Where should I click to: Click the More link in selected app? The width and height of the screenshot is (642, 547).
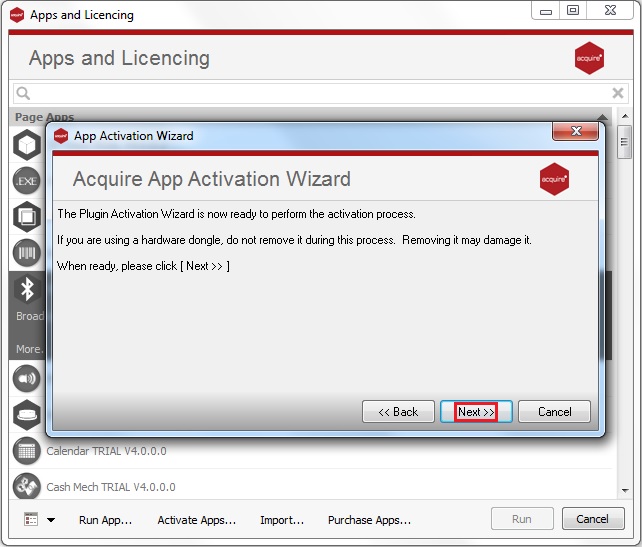coord(29,349)
